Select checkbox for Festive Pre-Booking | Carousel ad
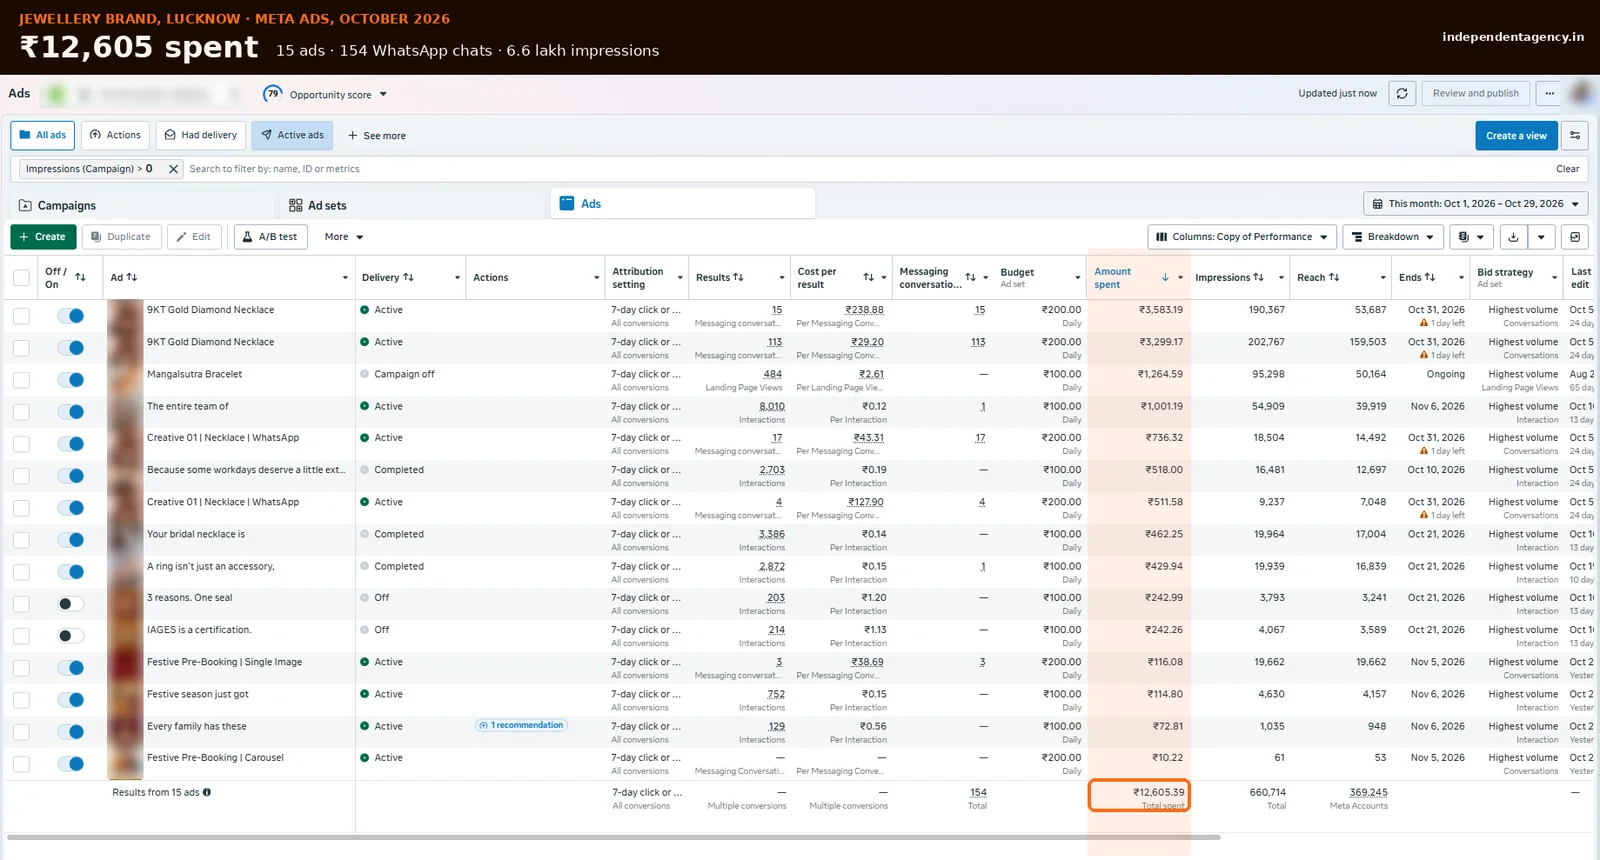The width and height of the screenshot is (1600, 860). 21,764
